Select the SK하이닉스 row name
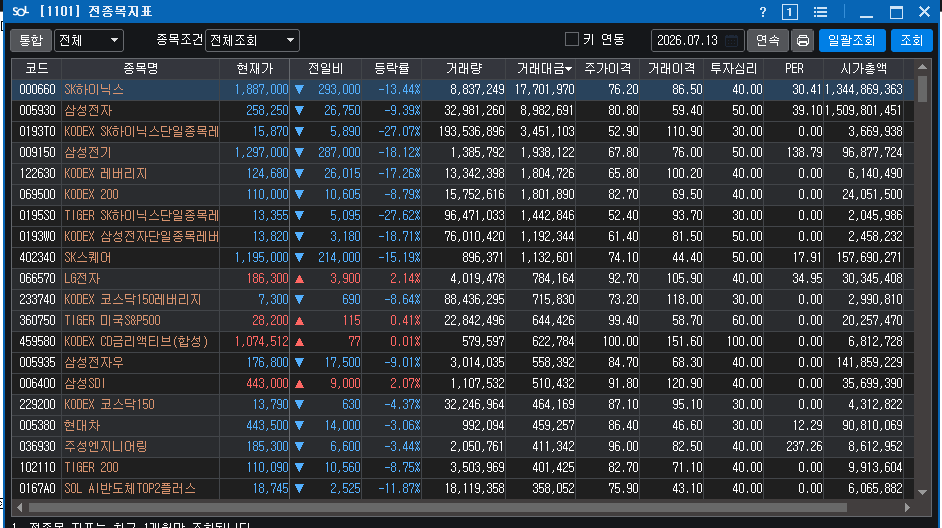942x528 pixels. (94, 90)
